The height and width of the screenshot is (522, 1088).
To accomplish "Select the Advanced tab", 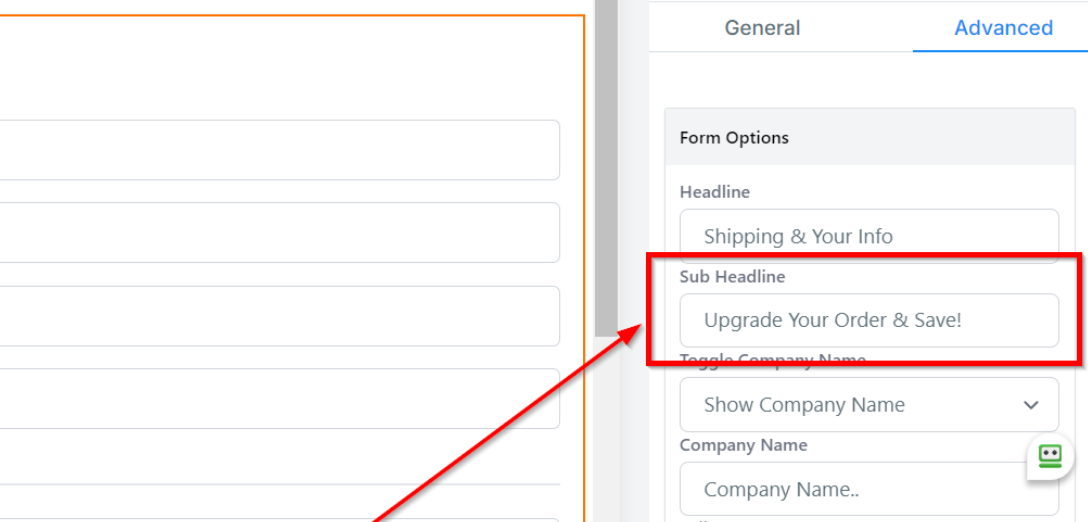I will (1002, 28).
